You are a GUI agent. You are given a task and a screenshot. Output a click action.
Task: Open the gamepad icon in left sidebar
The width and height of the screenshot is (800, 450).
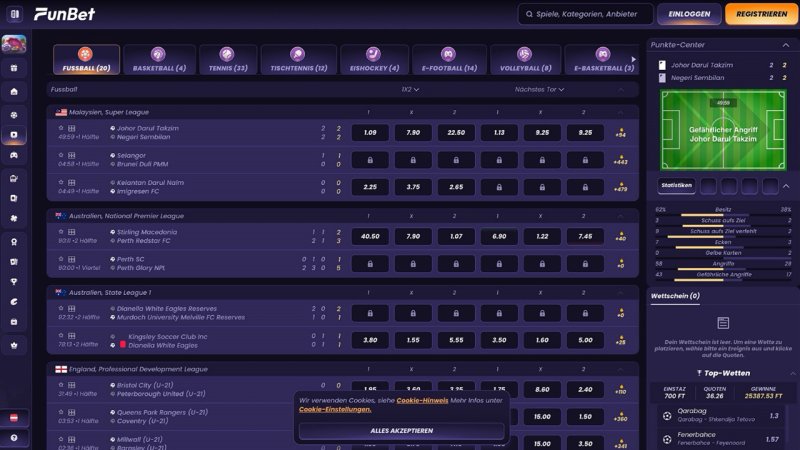click(x=14, y=155)
